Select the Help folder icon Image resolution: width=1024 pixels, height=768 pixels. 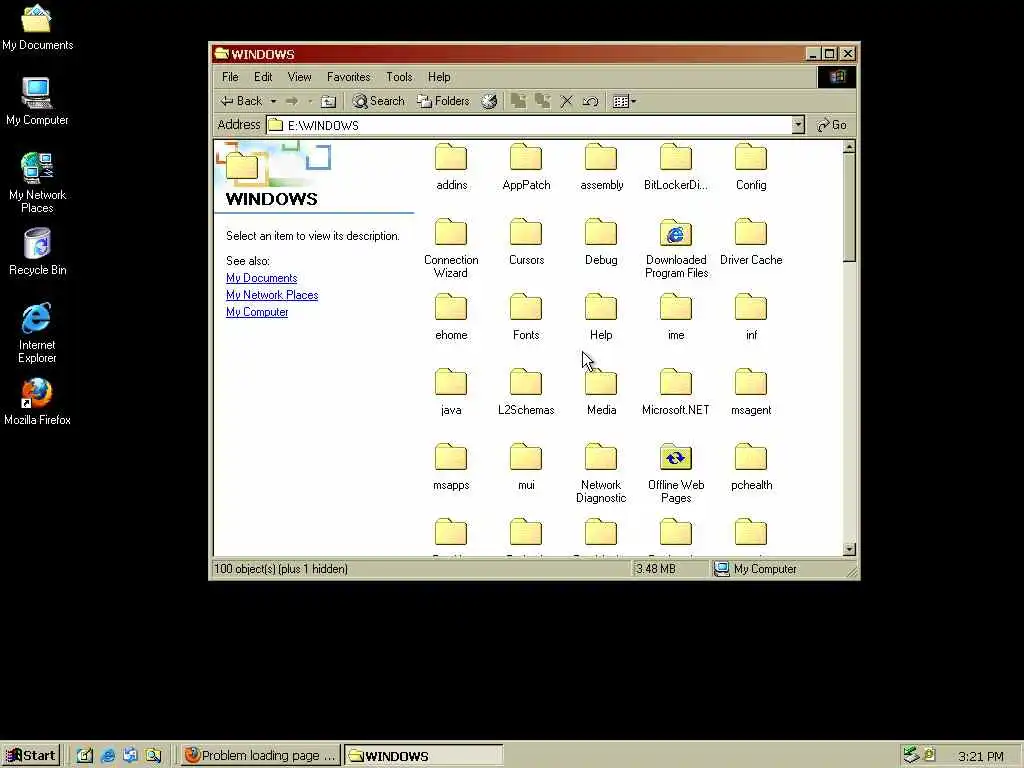pyautogui.click(x=601, y=307)
